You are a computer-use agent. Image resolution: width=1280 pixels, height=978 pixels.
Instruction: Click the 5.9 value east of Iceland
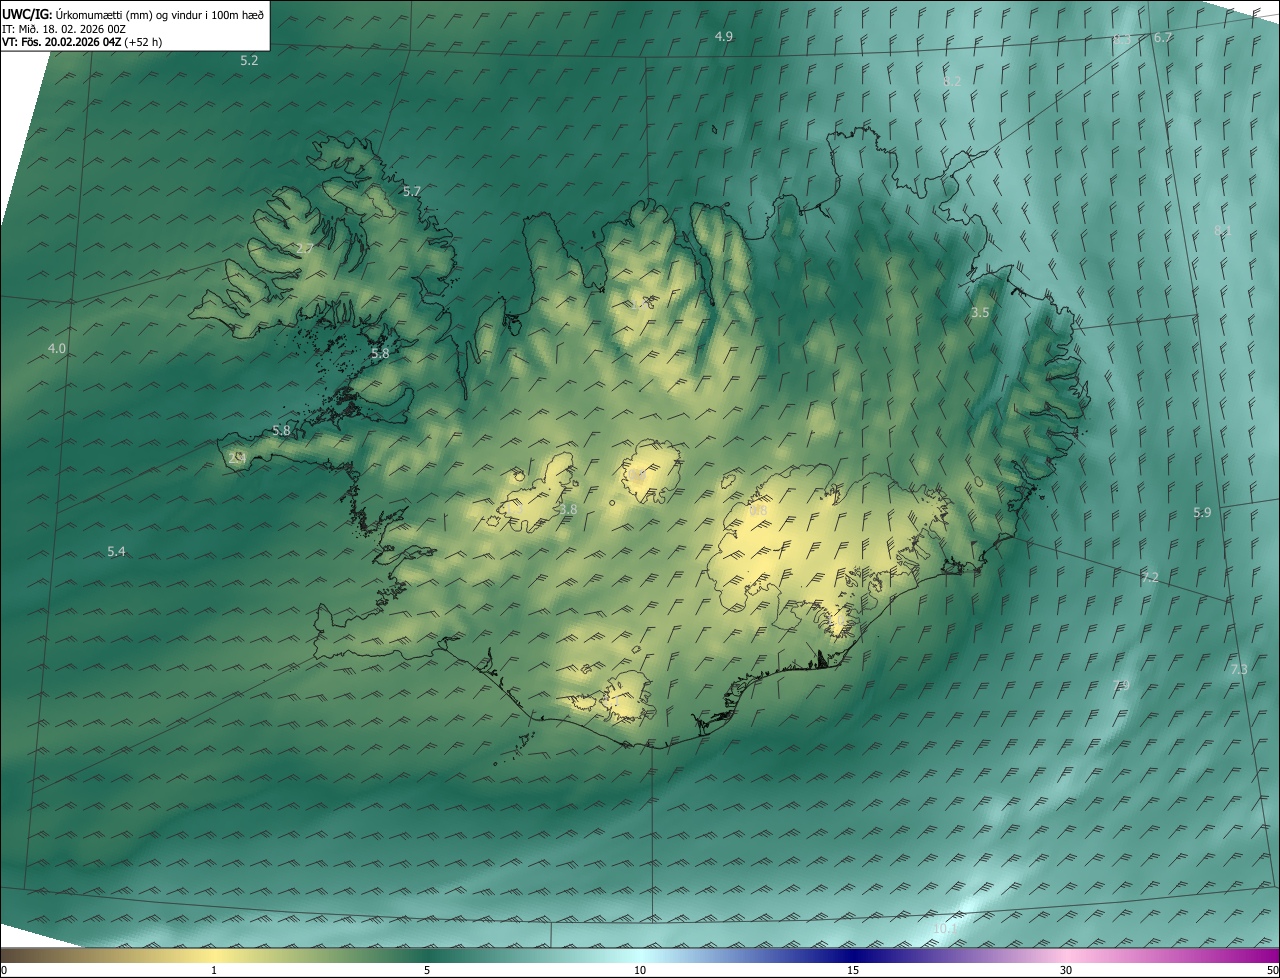1202,513
